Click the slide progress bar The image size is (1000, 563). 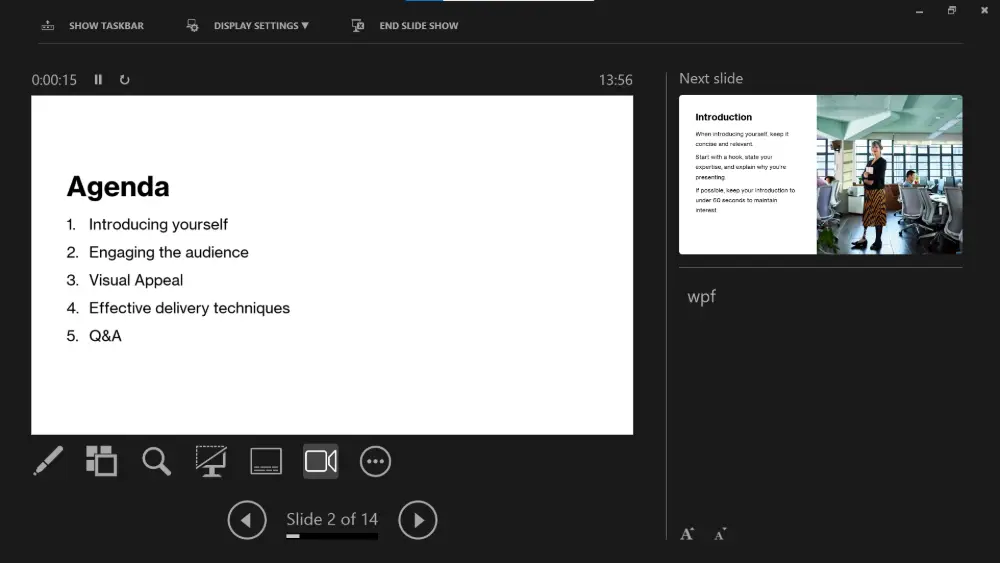pos(332,536)
